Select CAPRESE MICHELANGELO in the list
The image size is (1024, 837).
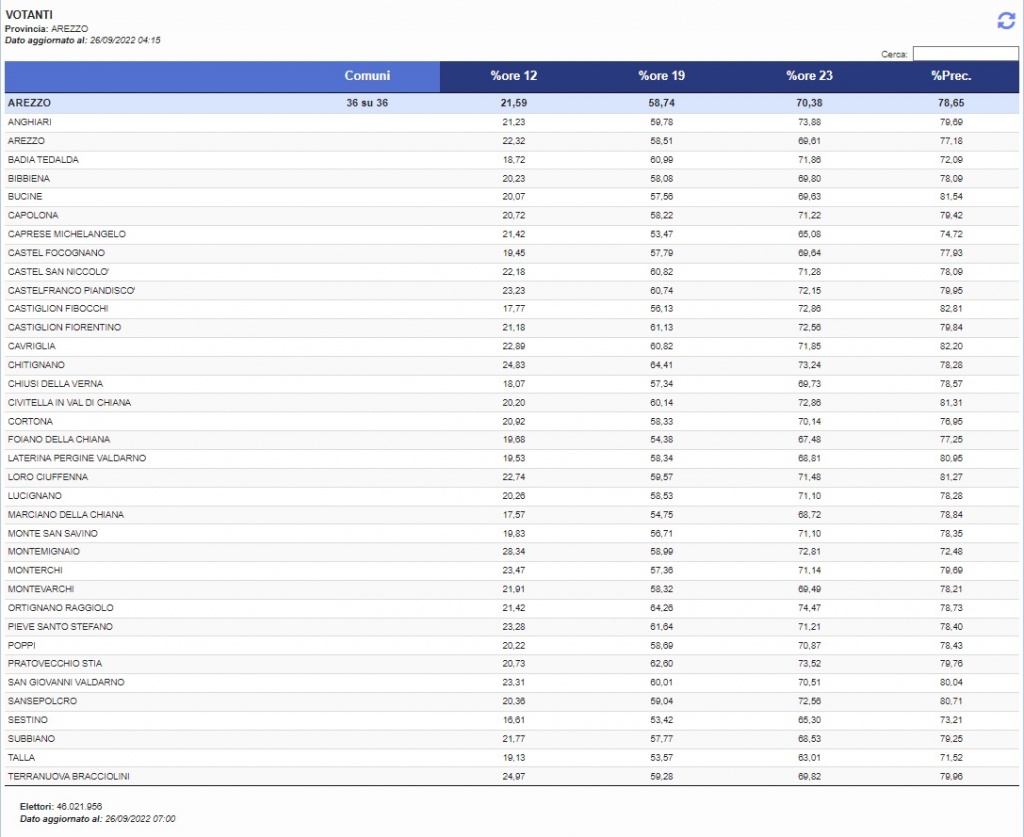click(x=66, y=234)
